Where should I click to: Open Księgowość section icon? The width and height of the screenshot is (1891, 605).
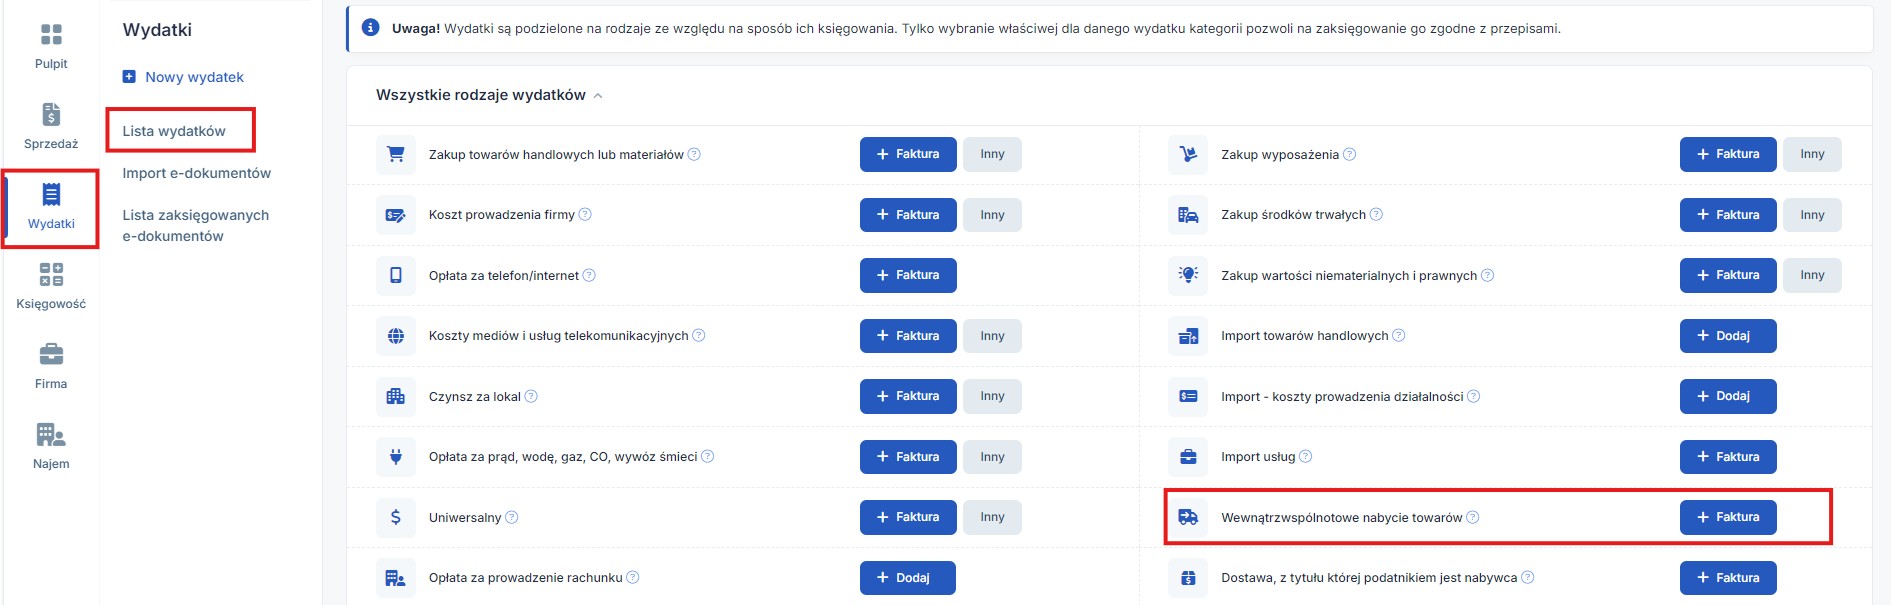tap(51, 275)
